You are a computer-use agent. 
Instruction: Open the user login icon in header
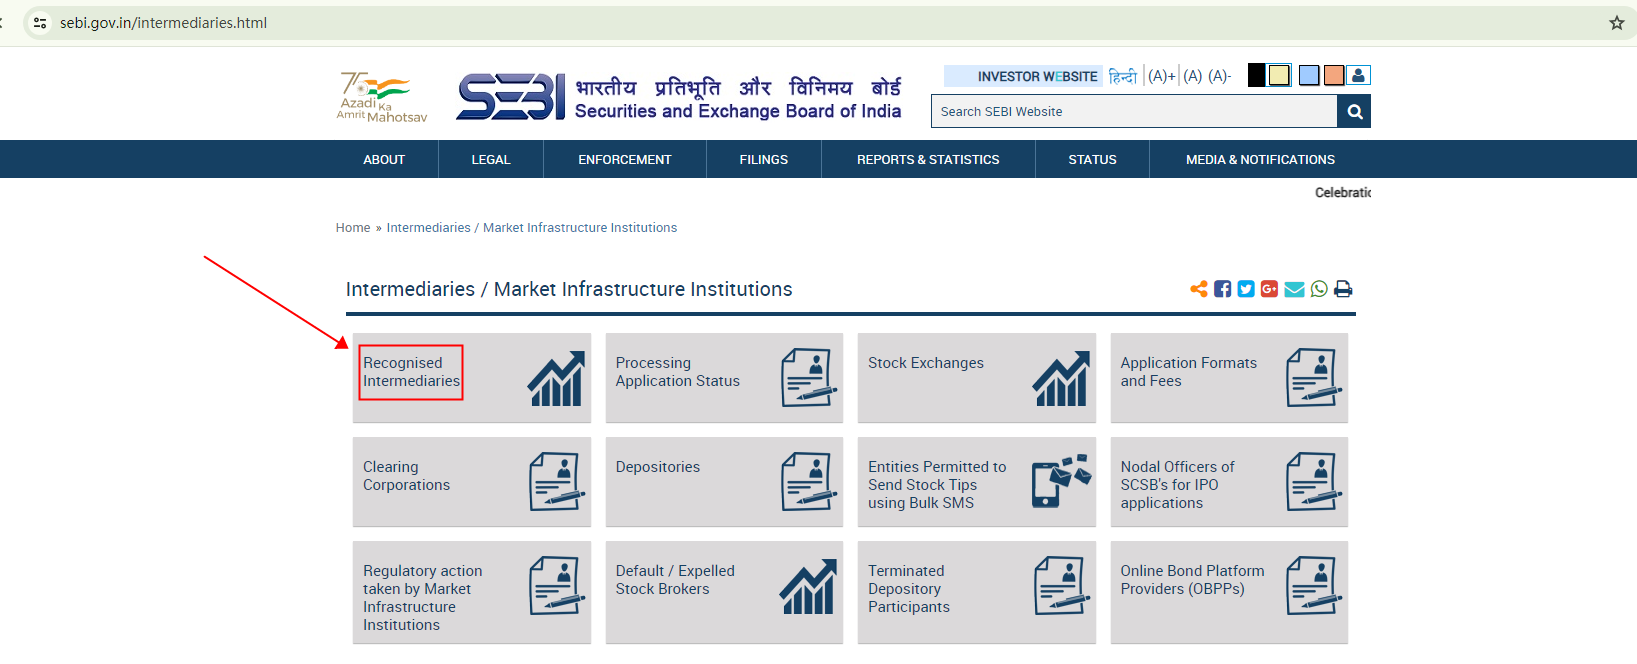coord(1358,75)
